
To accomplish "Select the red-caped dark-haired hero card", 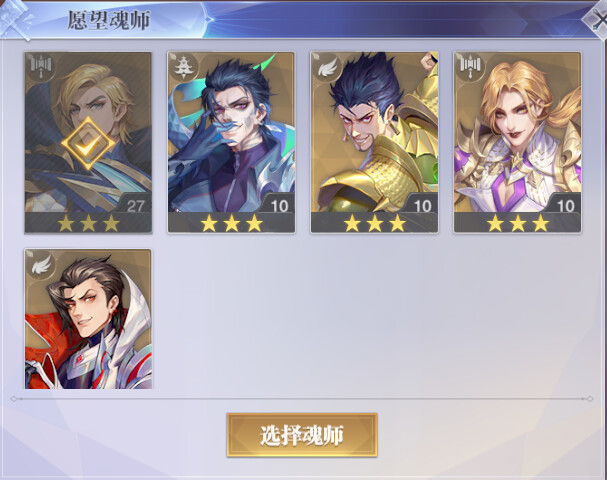I will click(x=88, y=319).
